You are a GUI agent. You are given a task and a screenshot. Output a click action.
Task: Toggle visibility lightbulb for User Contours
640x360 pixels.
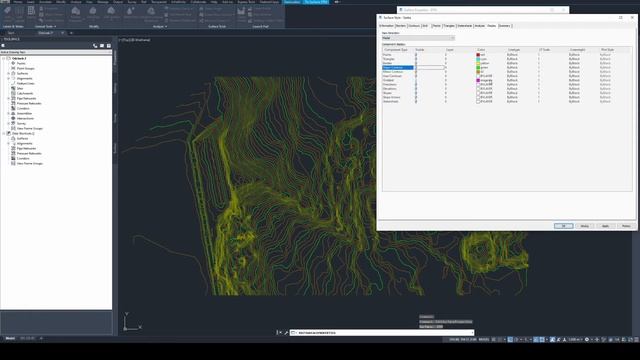pos(416,76)
